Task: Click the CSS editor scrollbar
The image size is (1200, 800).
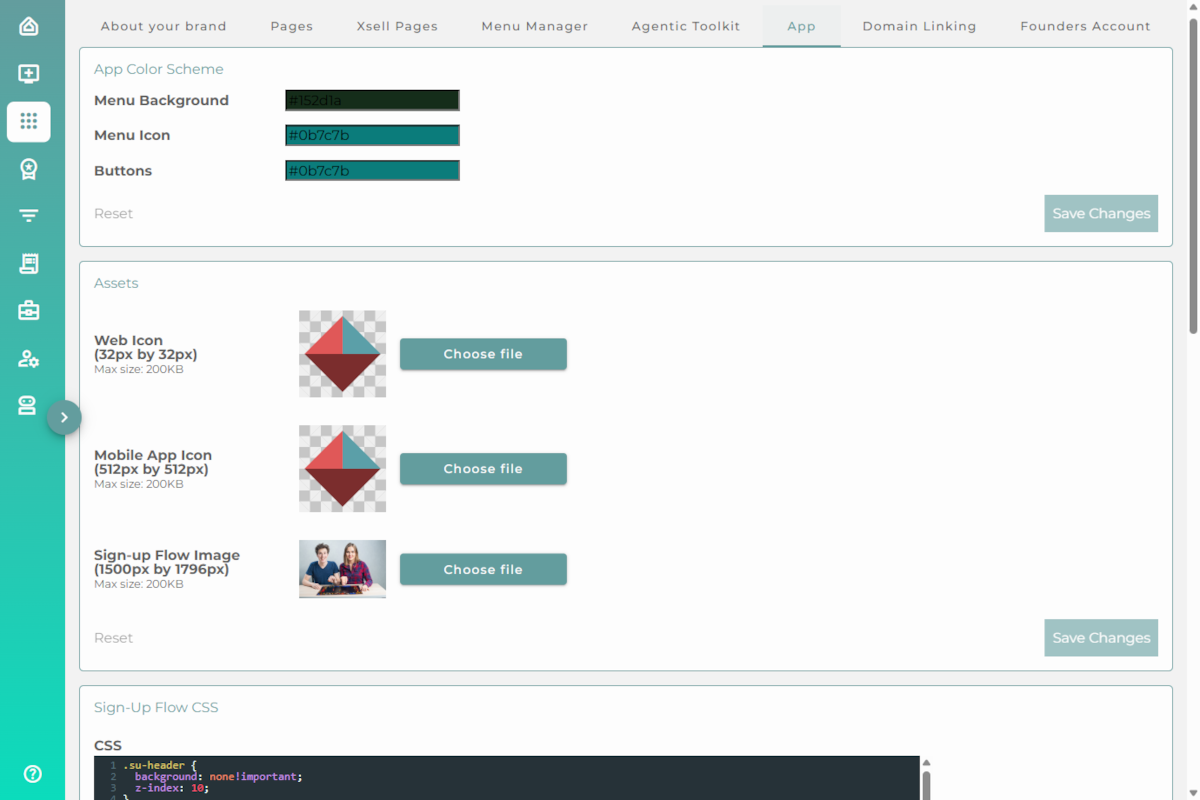Action: (x=926, y=784)
